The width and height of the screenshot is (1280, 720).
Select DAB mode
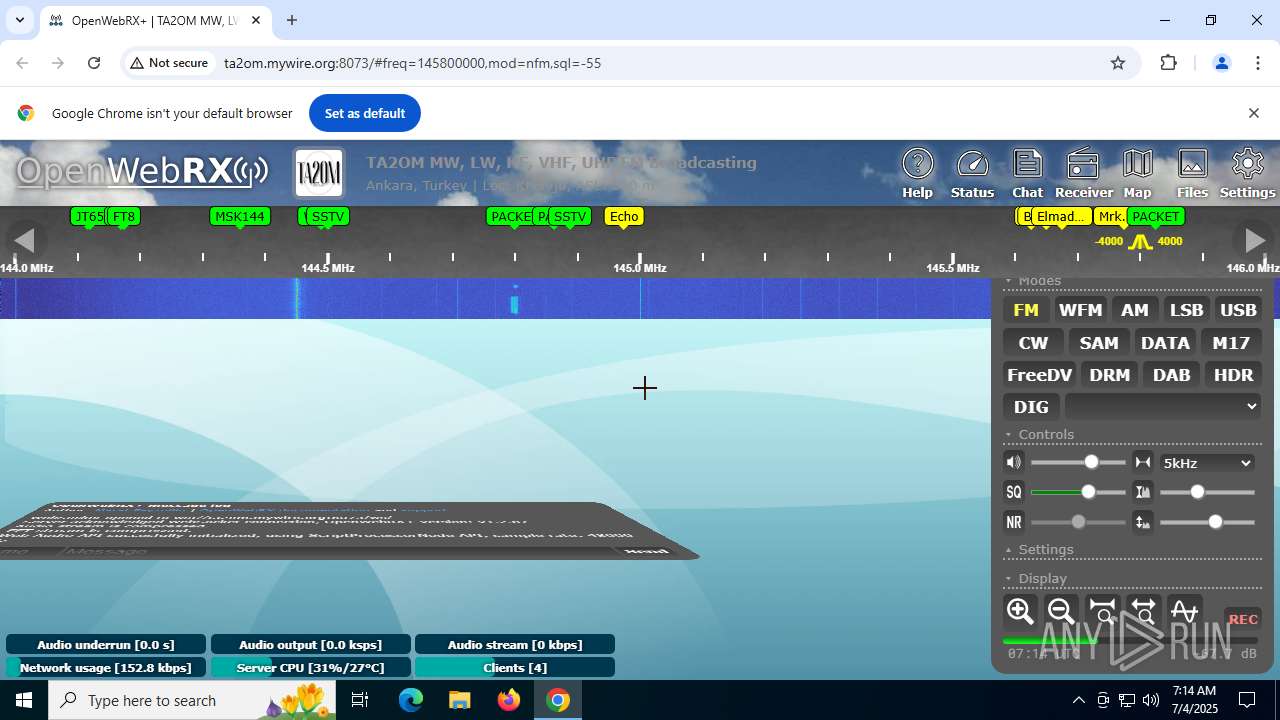pyautogui.click(x=1172, y=375)
